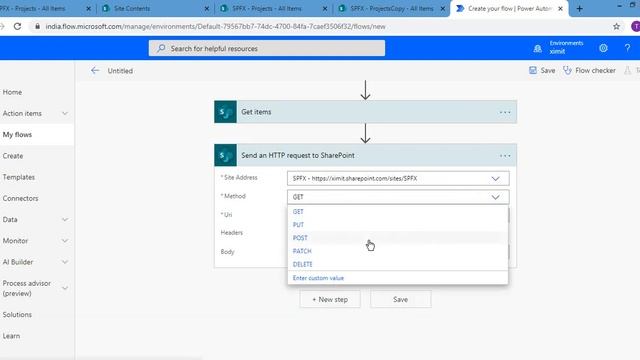Open Templates in the sidebar
640x360 pixels.
click(18, 177)
